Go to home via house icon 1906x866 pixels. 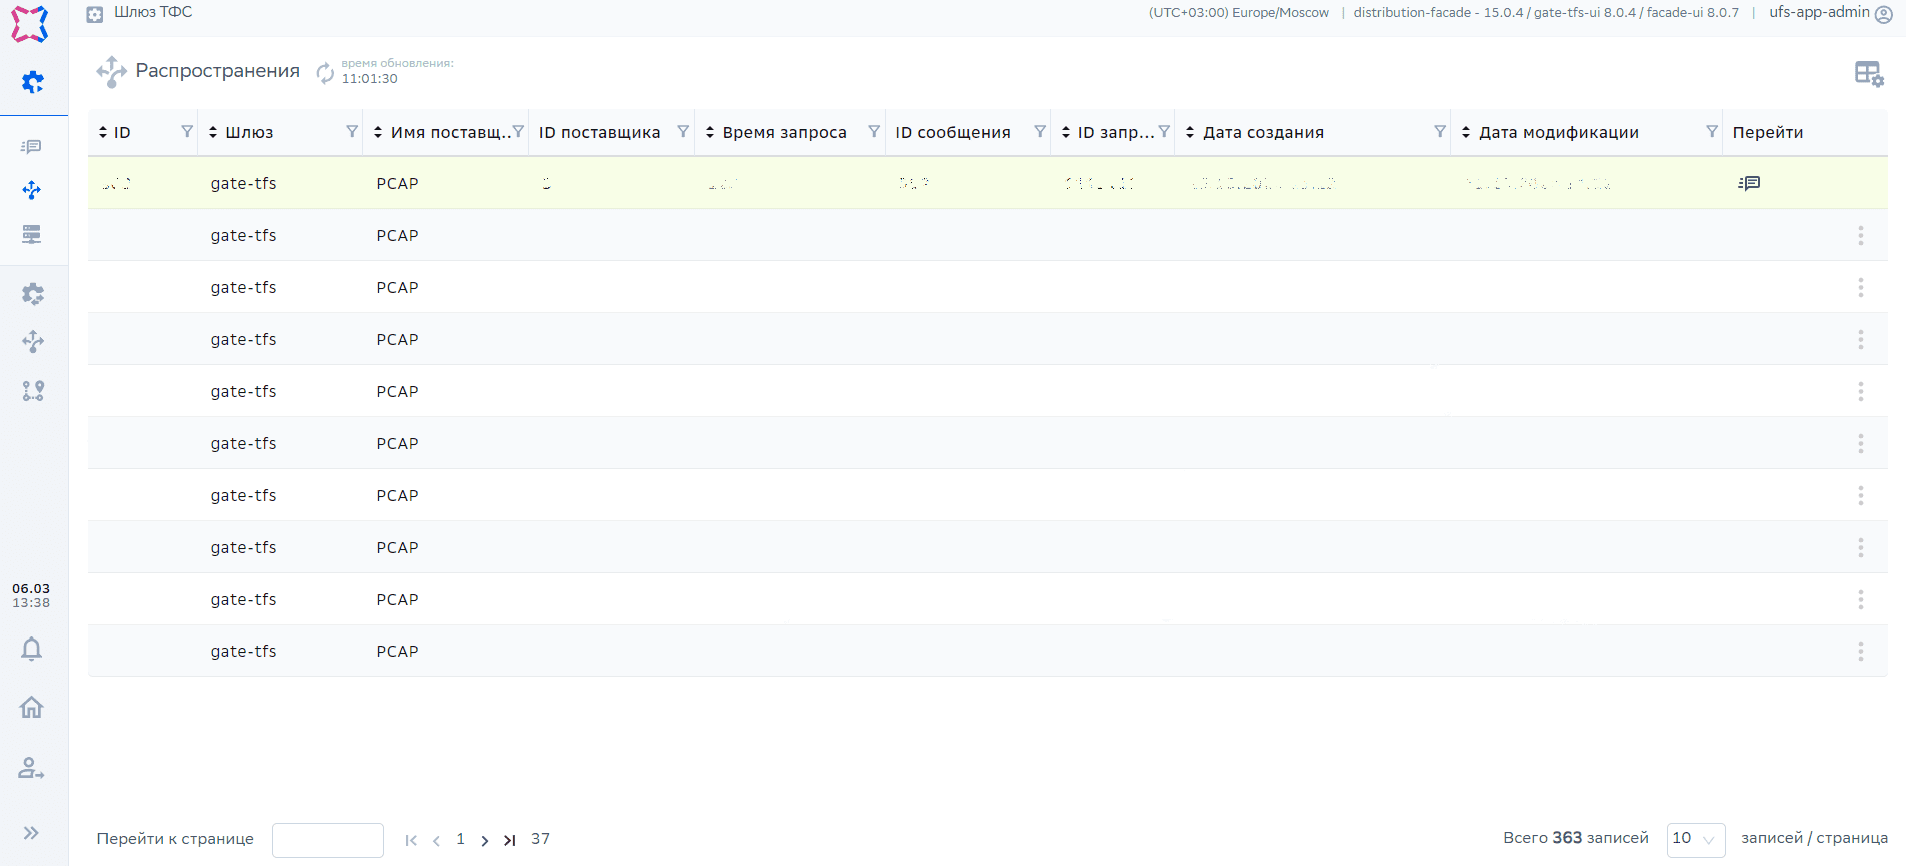[32, 708]
